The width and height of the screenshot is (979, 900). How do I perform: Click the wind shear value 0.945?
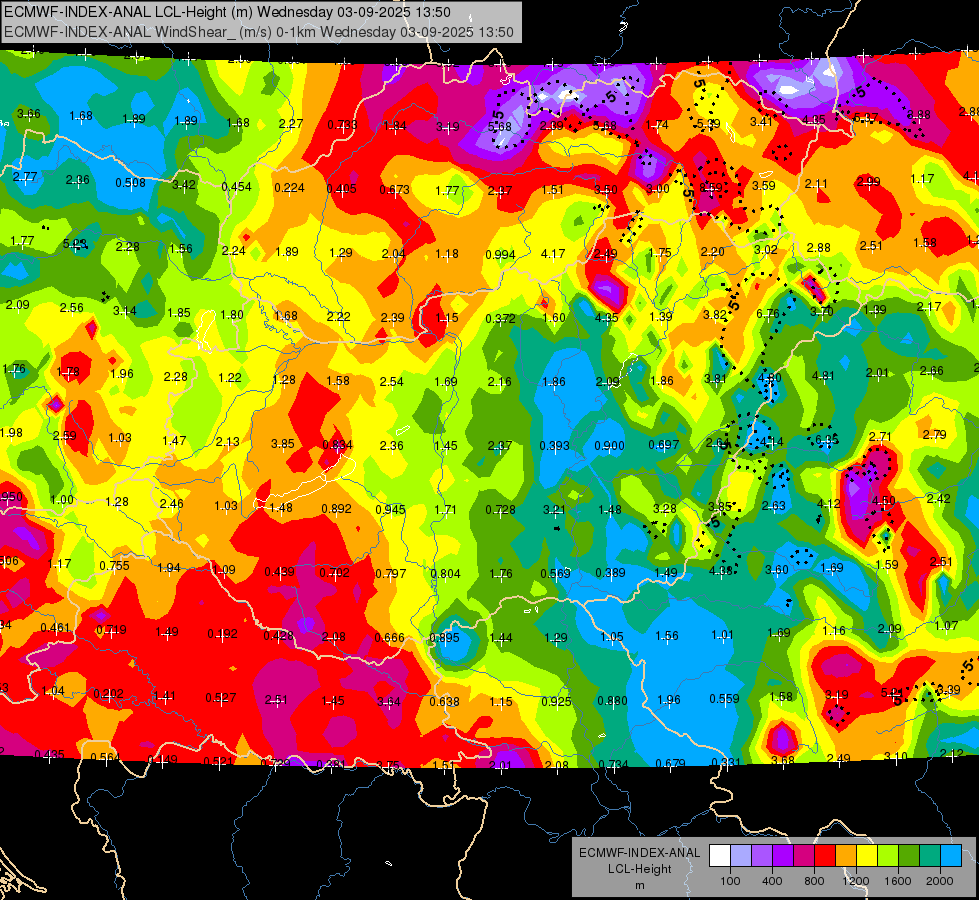[390, 510]
